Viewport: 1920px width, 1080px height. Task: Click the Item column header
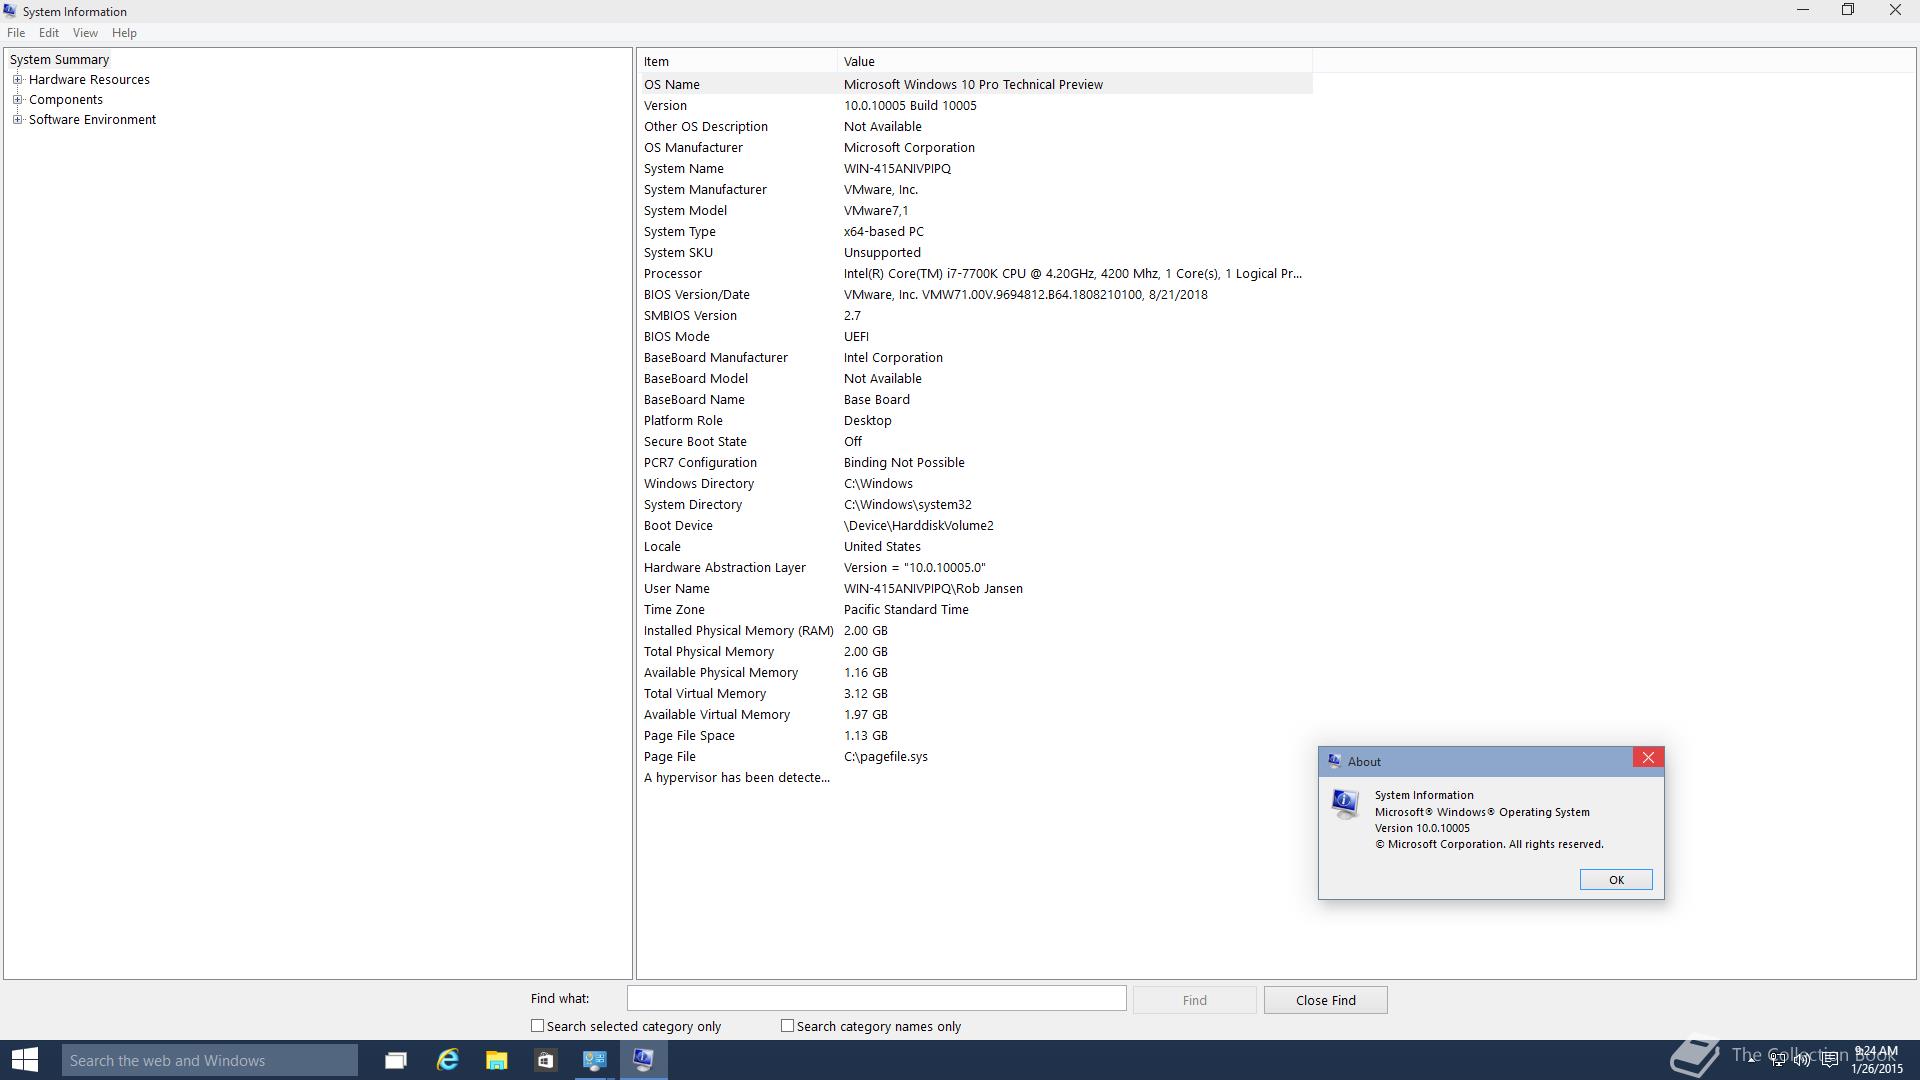737,61
